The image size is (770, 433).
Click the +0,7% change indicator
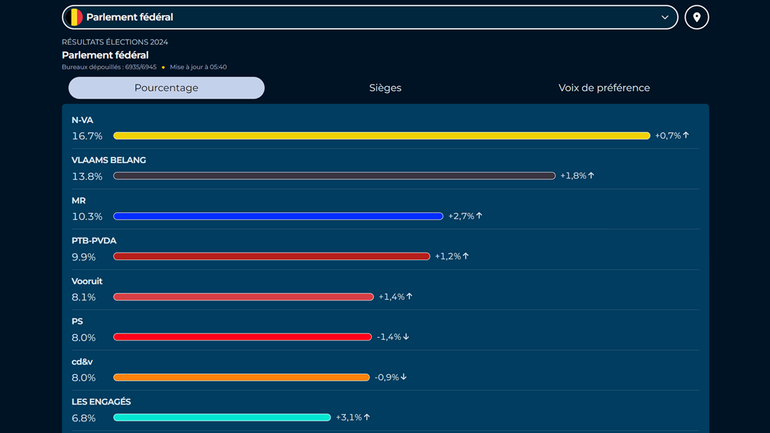pyautogui.click(x=672, y=135)
